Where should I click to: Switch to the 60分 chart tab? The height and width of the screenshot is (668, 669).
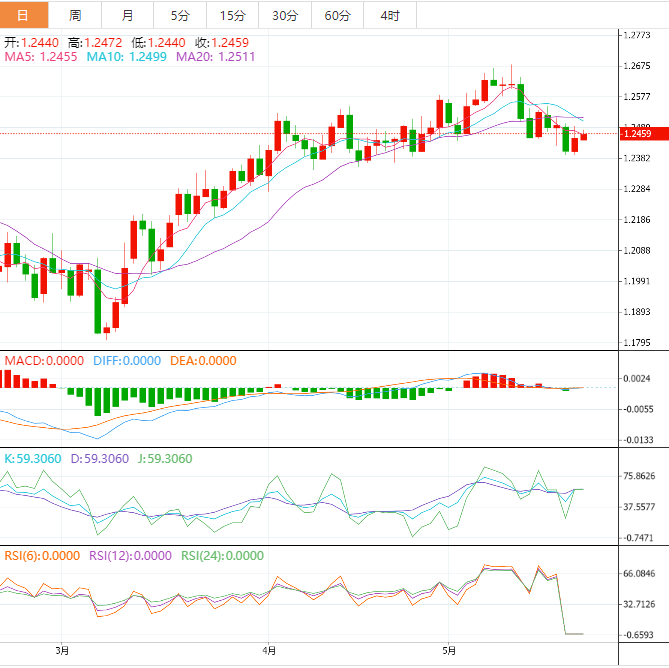click(337, 15)
